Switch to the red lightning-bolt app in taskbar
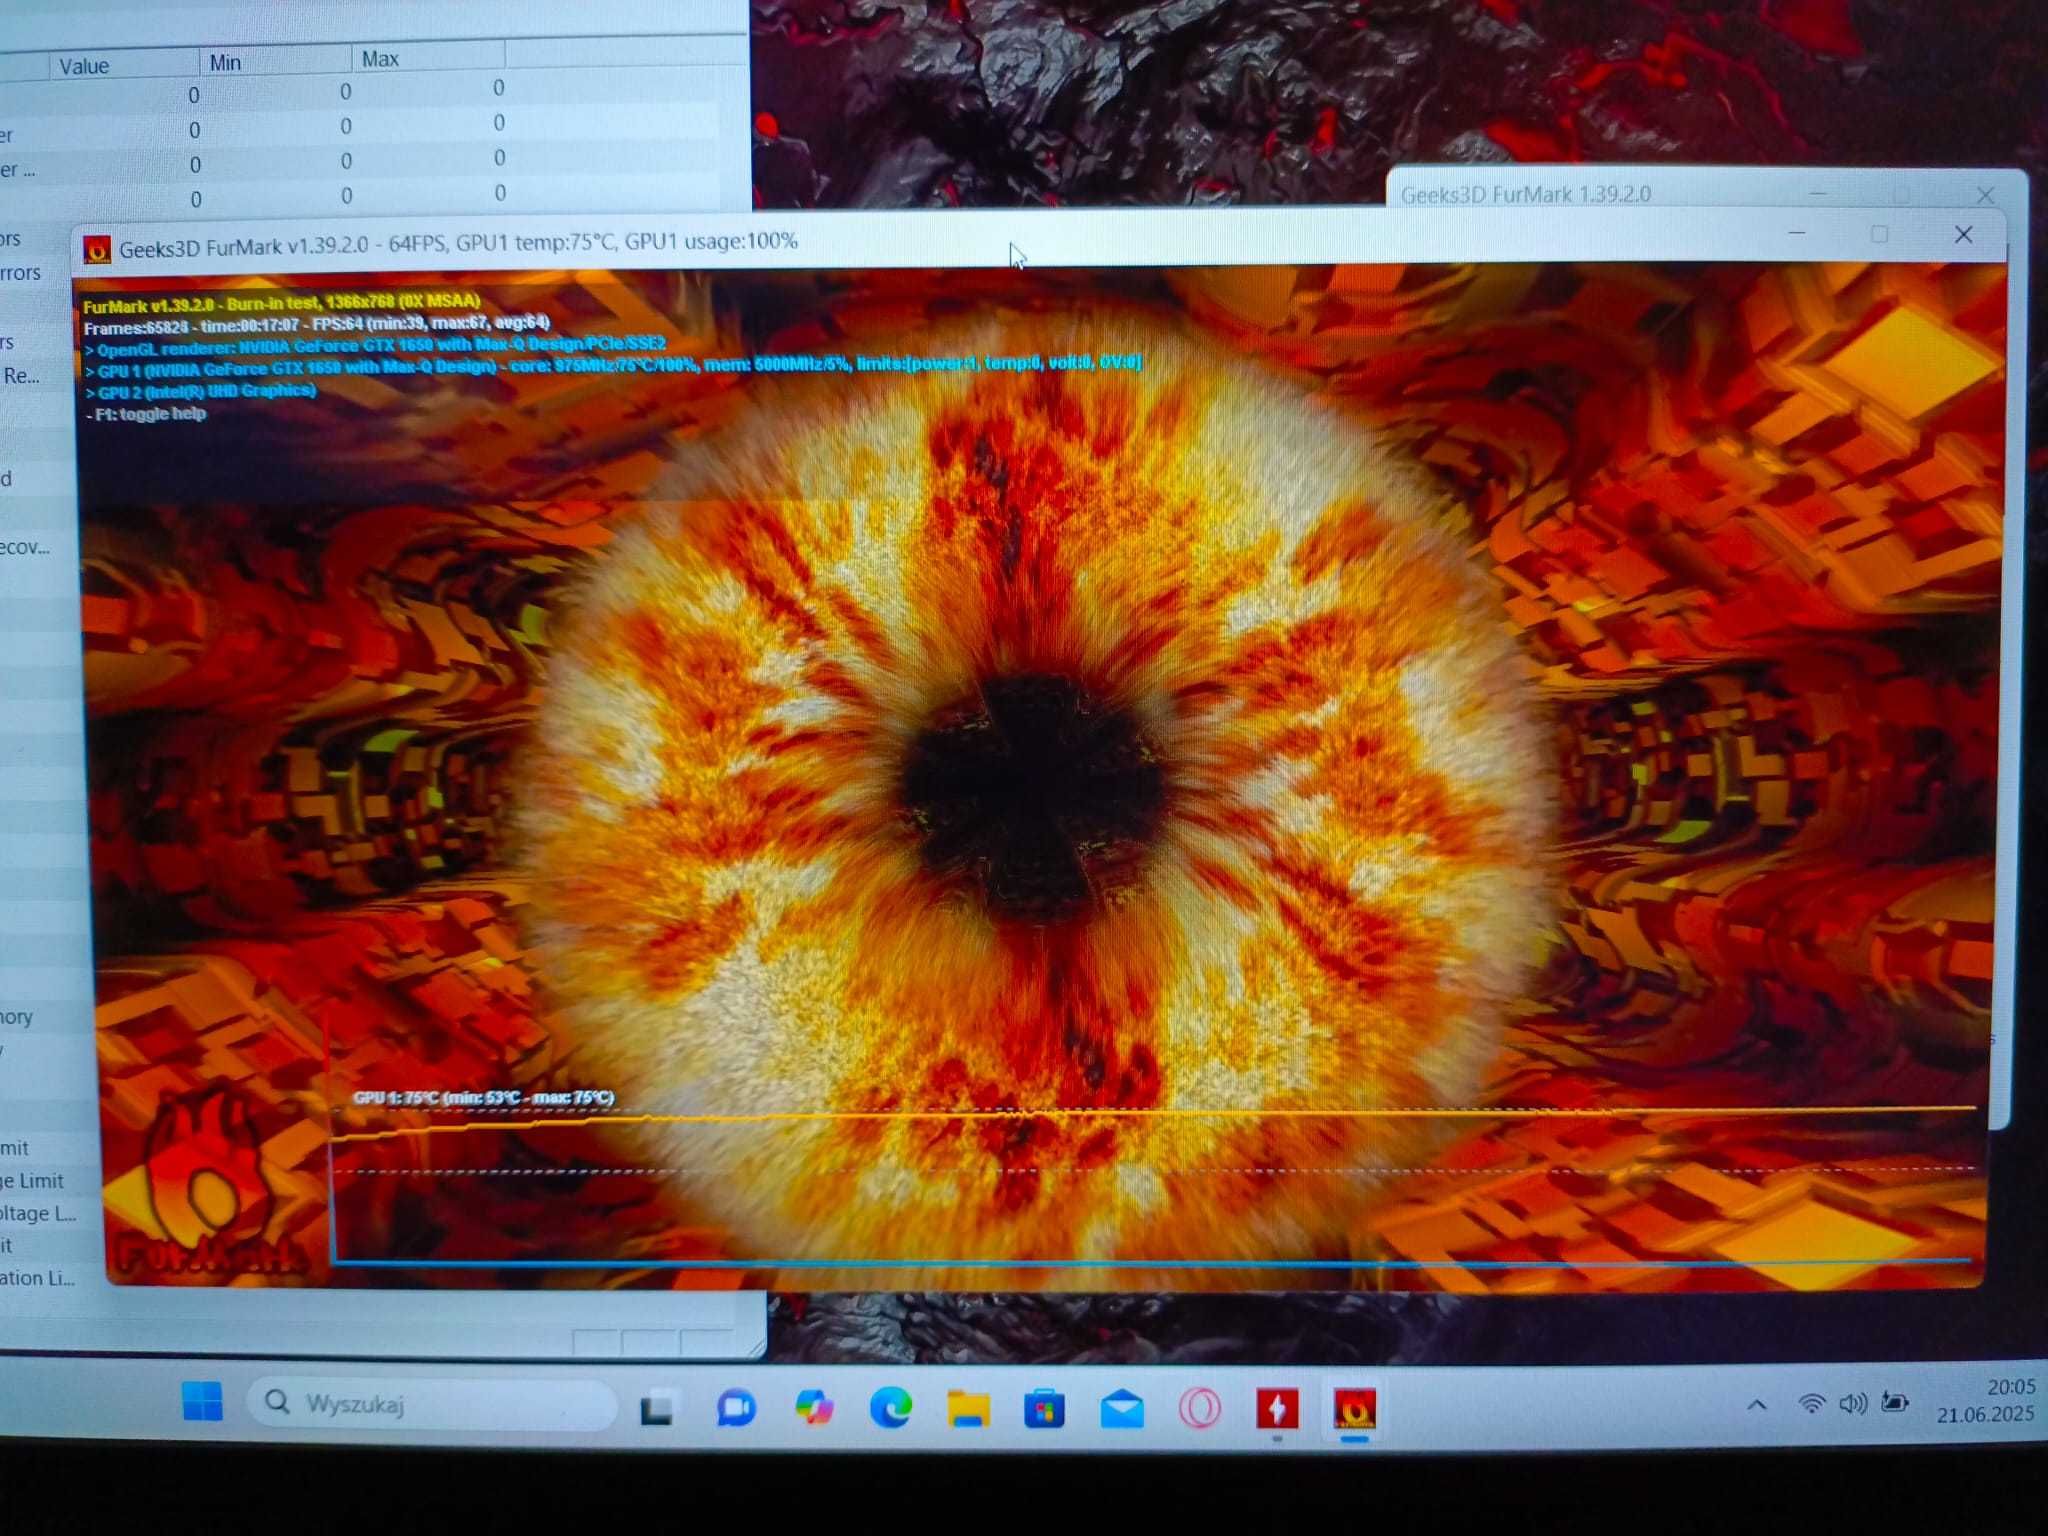The width and height of the screenshot is (2048, 1536). (x=1277, y=1409)
